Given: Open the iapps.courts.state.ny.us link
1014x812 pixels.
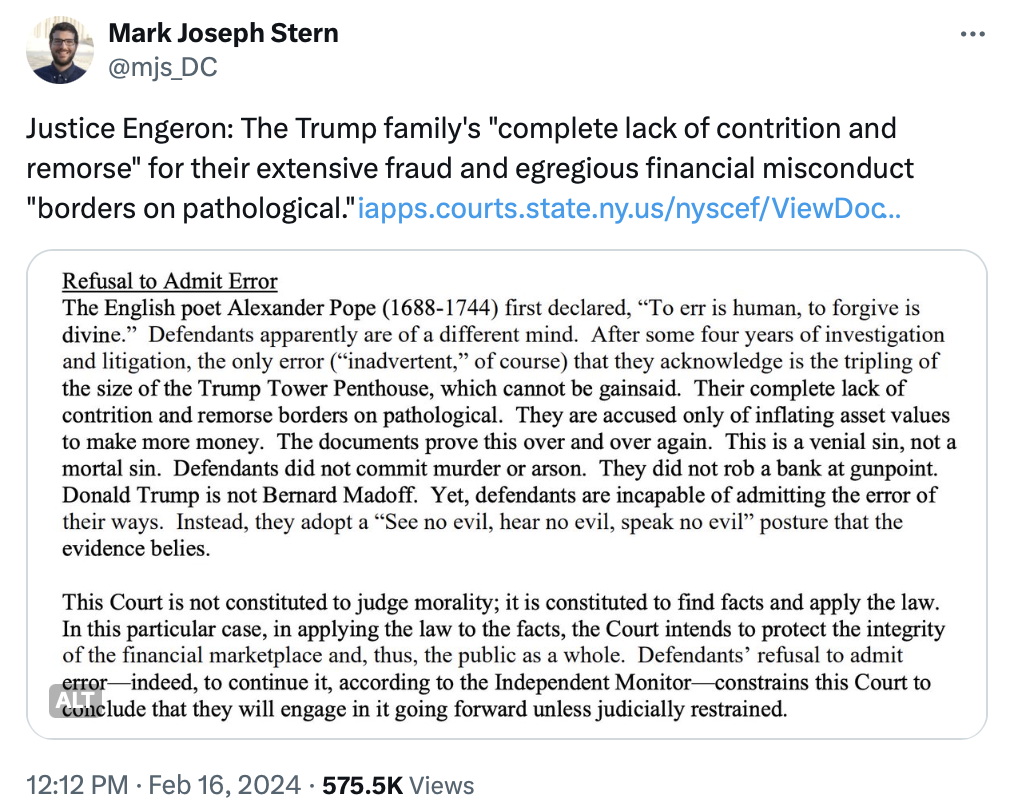Looking at the screenshot, I should click(629, 210).
